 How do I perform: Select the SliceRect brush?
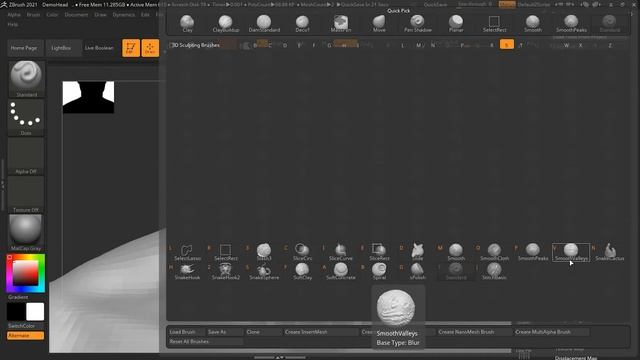pos(379,252)
